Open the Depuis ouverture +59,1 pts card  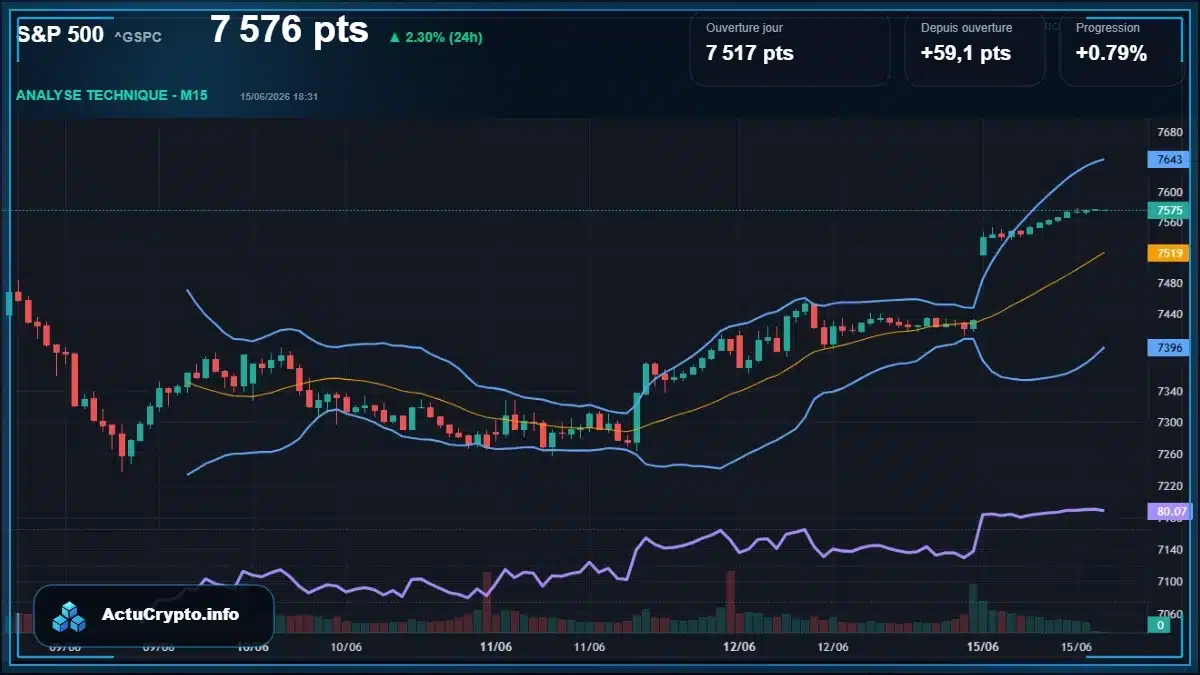[974, 49]
